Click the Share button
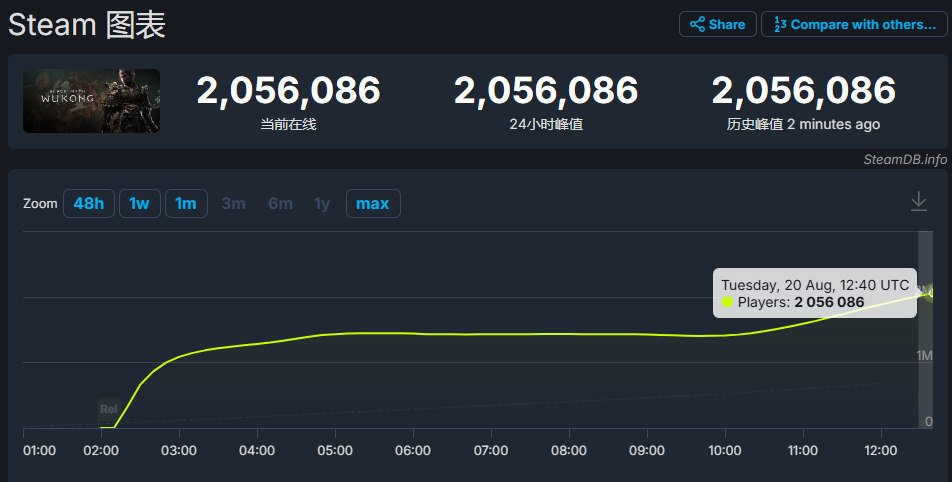 pos(718,24)
